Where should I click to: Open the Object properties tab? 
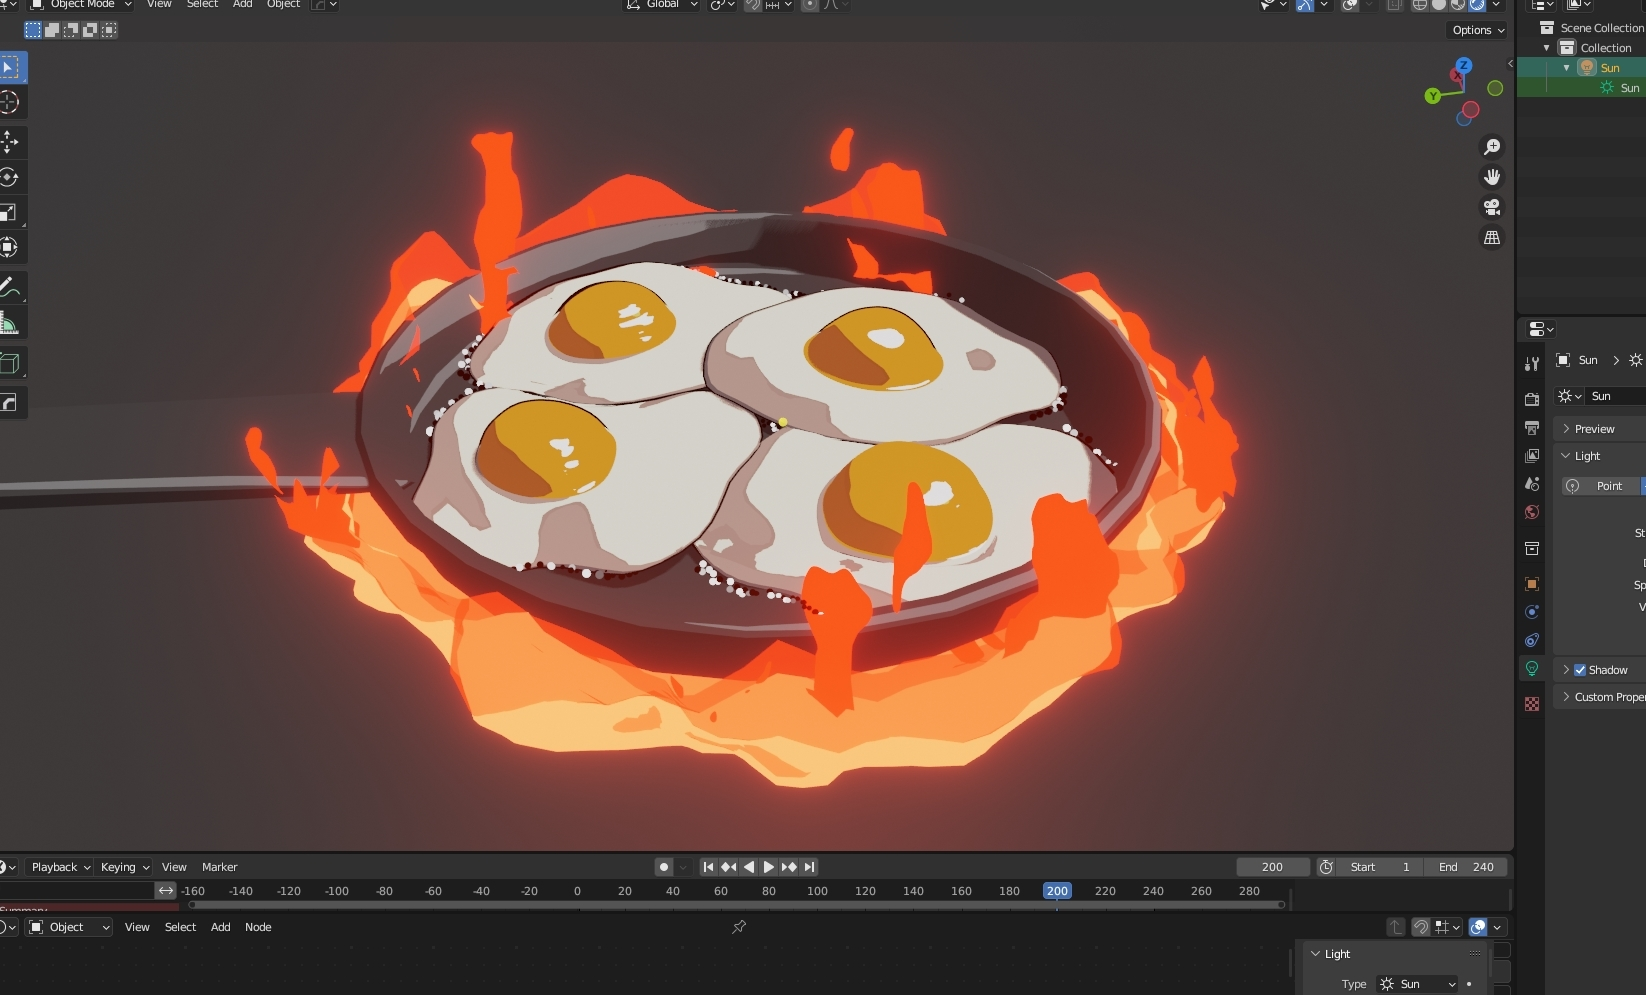click(x=1531, y=583)
